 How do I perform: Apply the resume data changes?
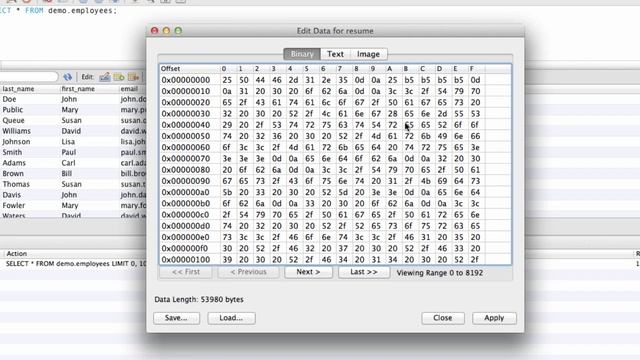click(x=494, y=318)
